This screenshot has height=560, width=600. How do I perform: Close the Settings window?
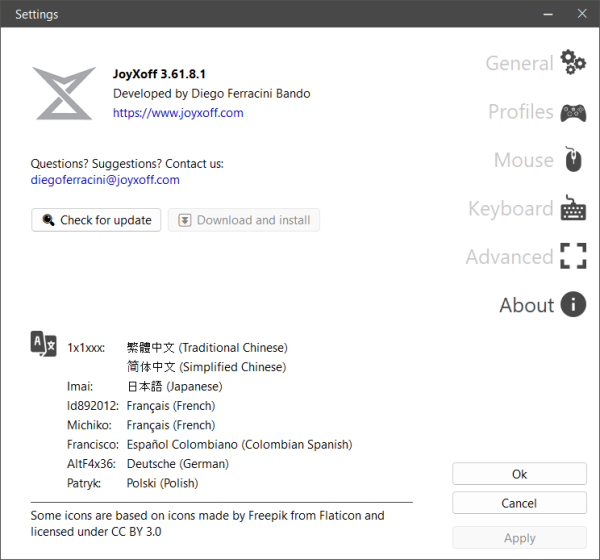pyautogui.click(x=582, y=14)
